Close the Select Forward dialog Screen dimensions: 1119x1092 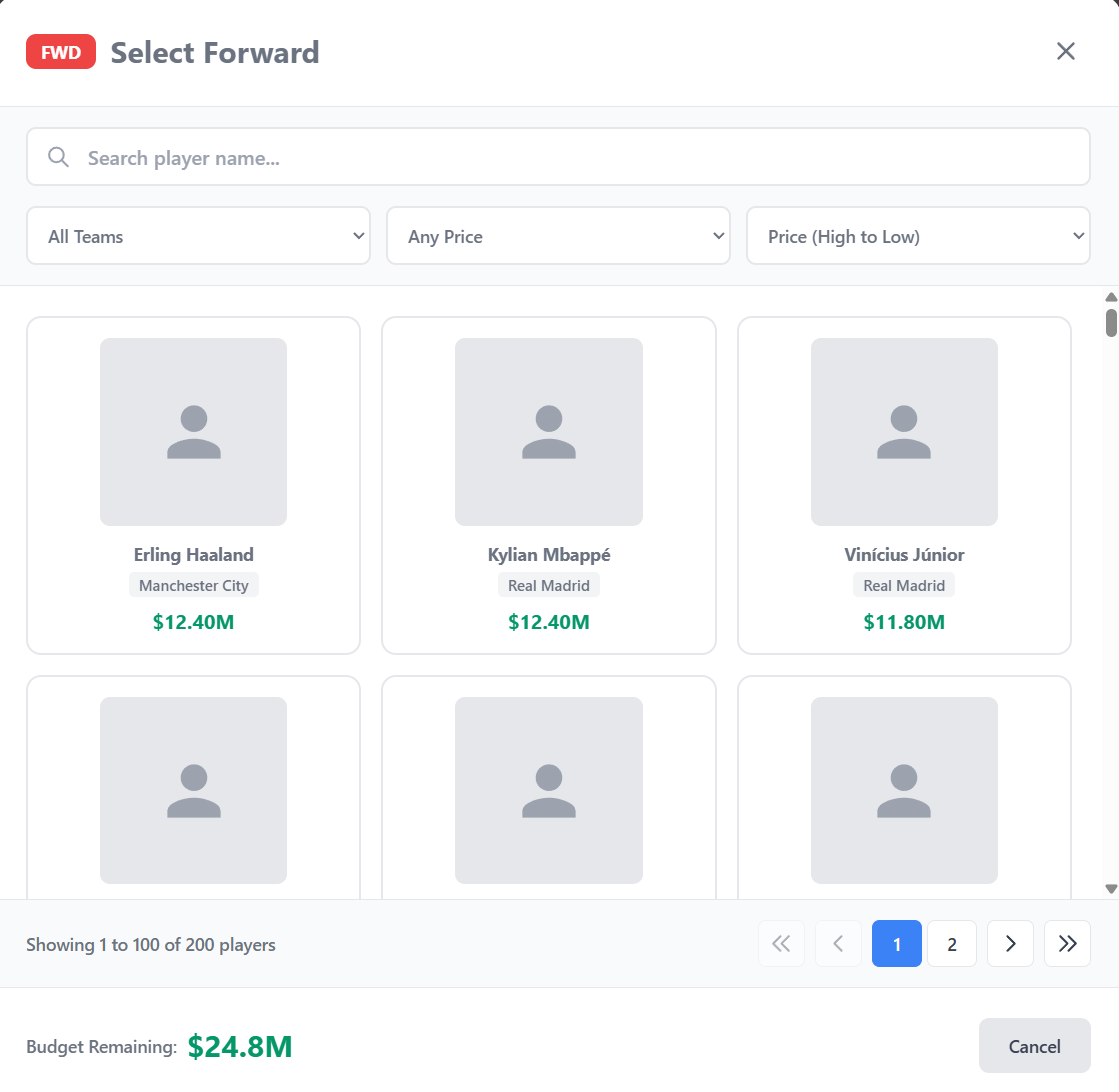point(1066,51)
